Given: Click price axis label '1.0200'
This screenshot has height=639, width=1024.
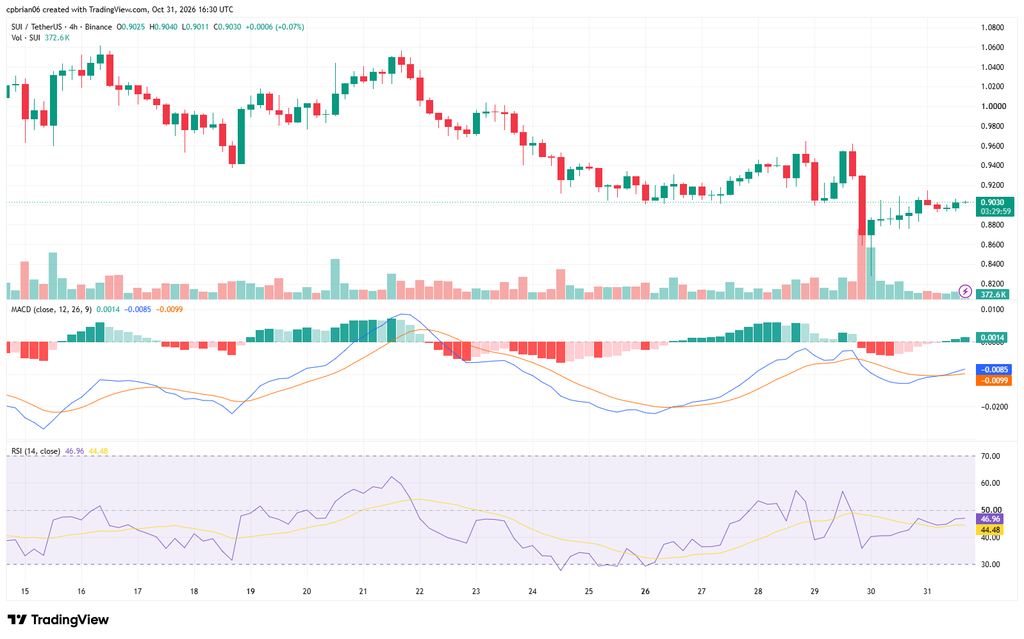Looking at the screenshot, I should (992, 86).
